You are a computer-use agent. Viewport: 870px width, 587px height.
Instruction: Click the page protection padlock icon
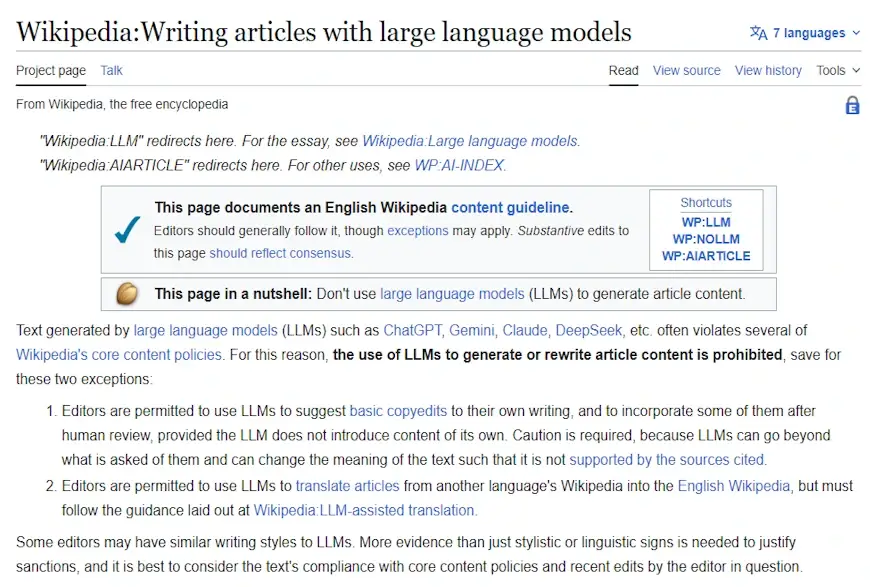tap(852, 105)
